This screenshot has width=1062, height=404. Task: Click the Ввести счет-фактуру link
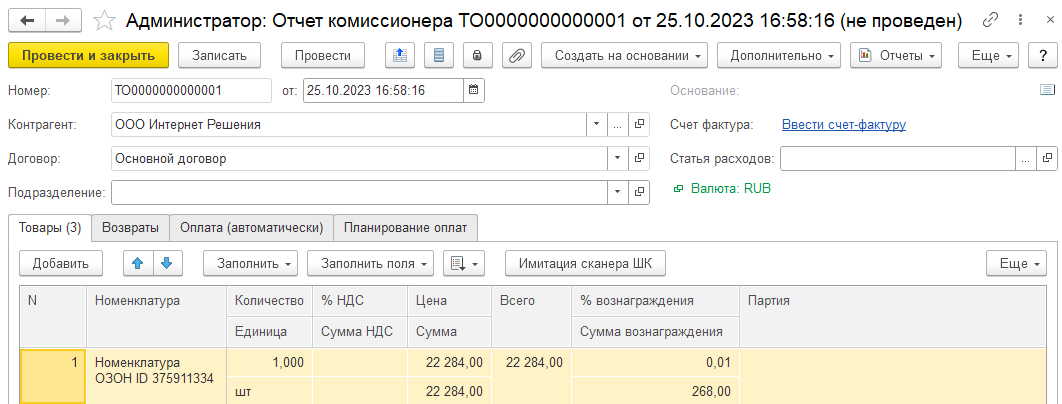pos(843,125)
